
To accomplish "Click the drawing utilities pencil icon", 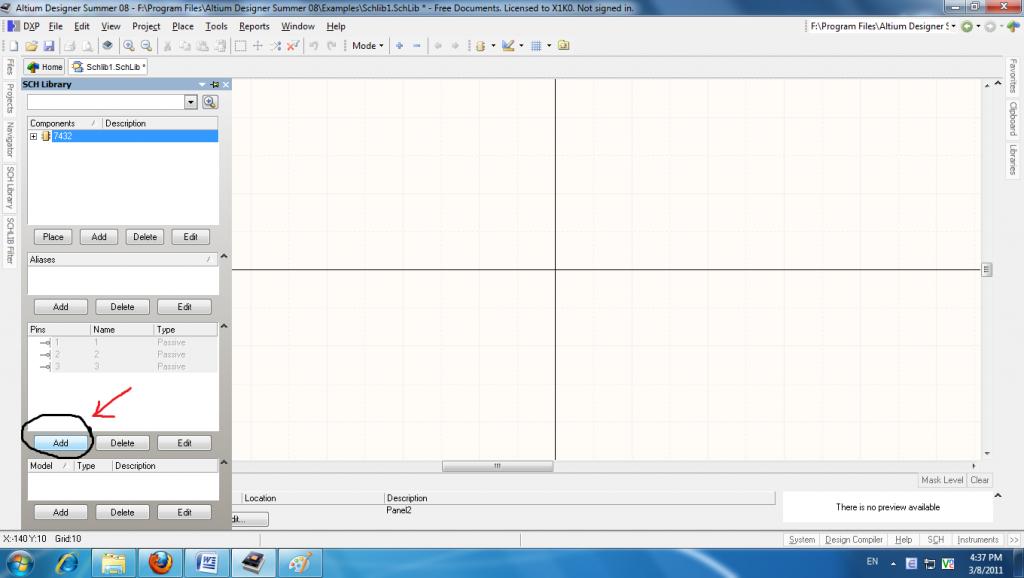I will 508,46.
